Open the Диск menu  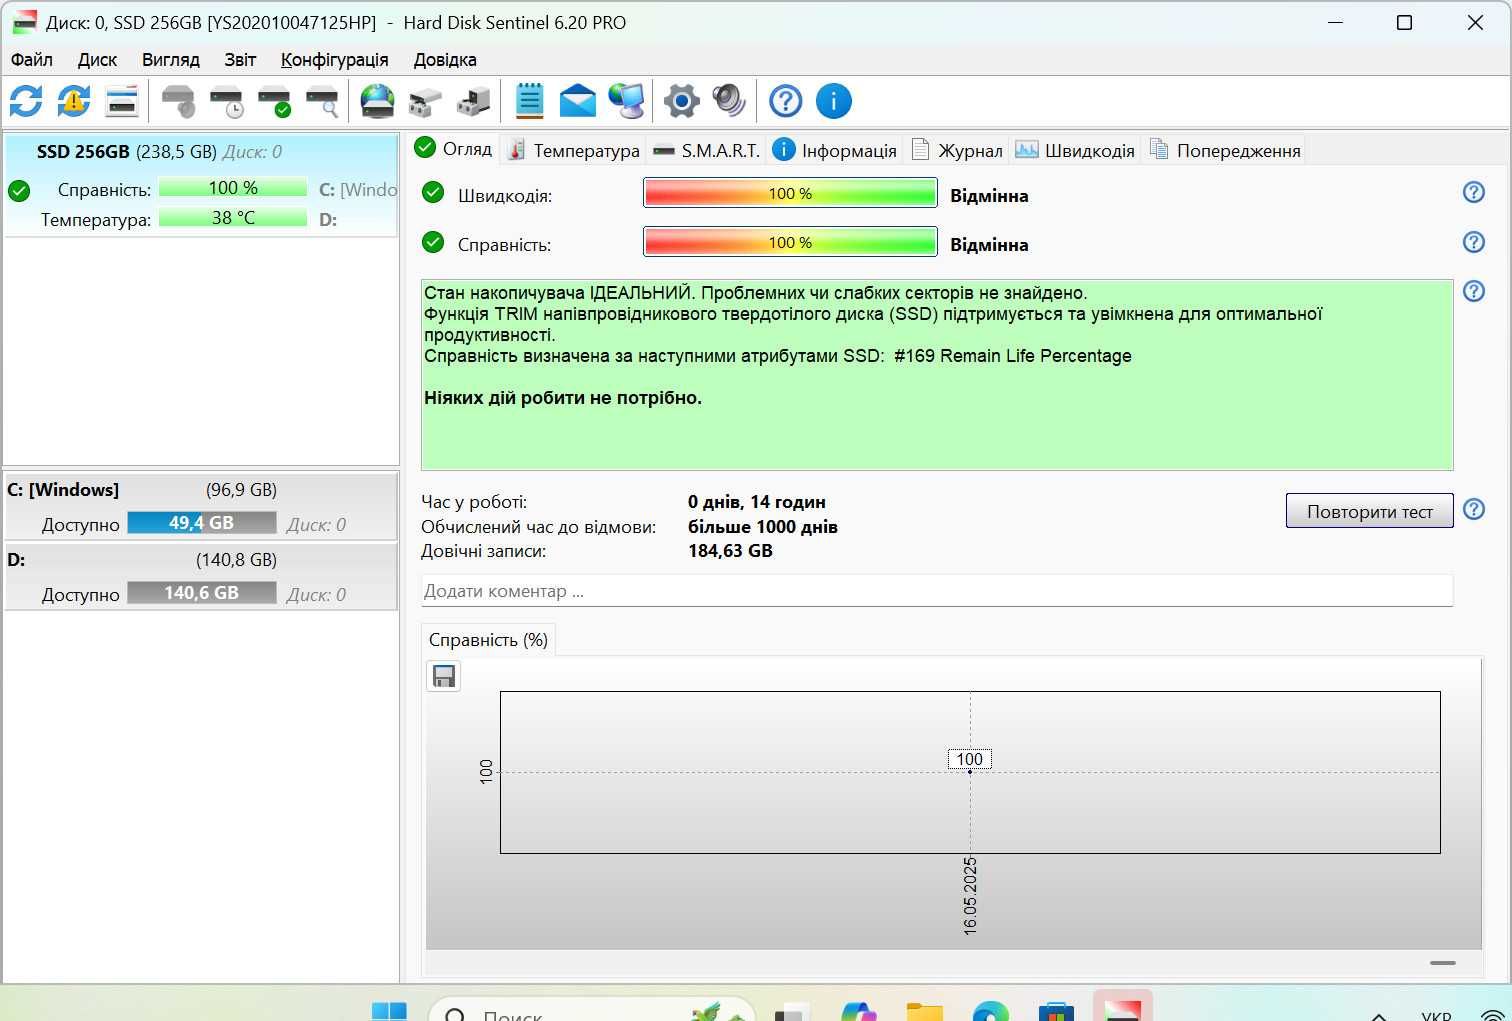coord(97,60)
